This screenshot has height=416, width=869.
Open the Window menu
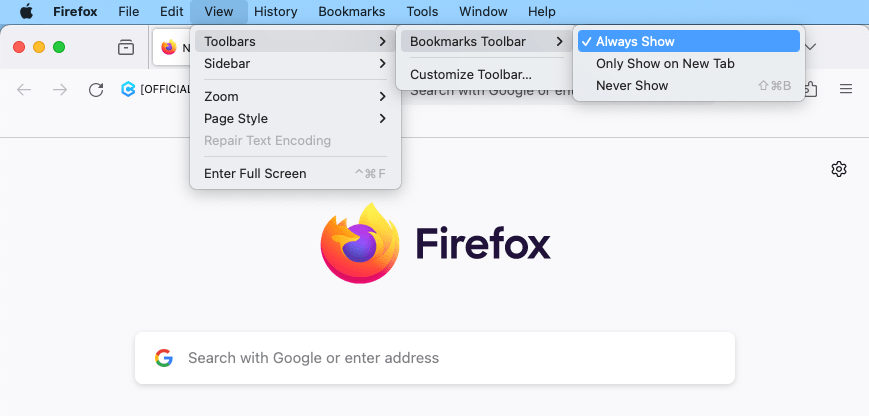click(483, 12)
